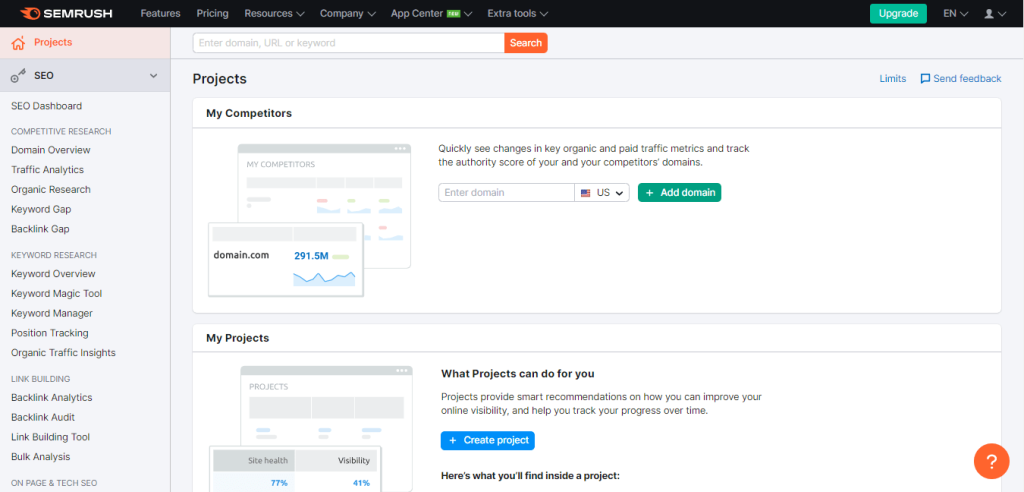Image resolution: width=1024 pixels, height=492 pixels.
Task: Open Domain Overview
Action: [x=51, y=150]
